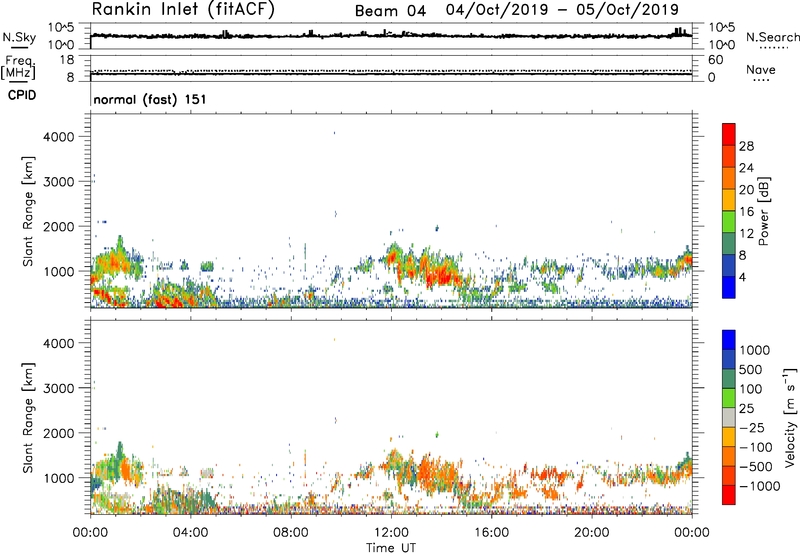Click the frequency line plot strip
Screen dimensions: 800x554
(x=391, y=68)
